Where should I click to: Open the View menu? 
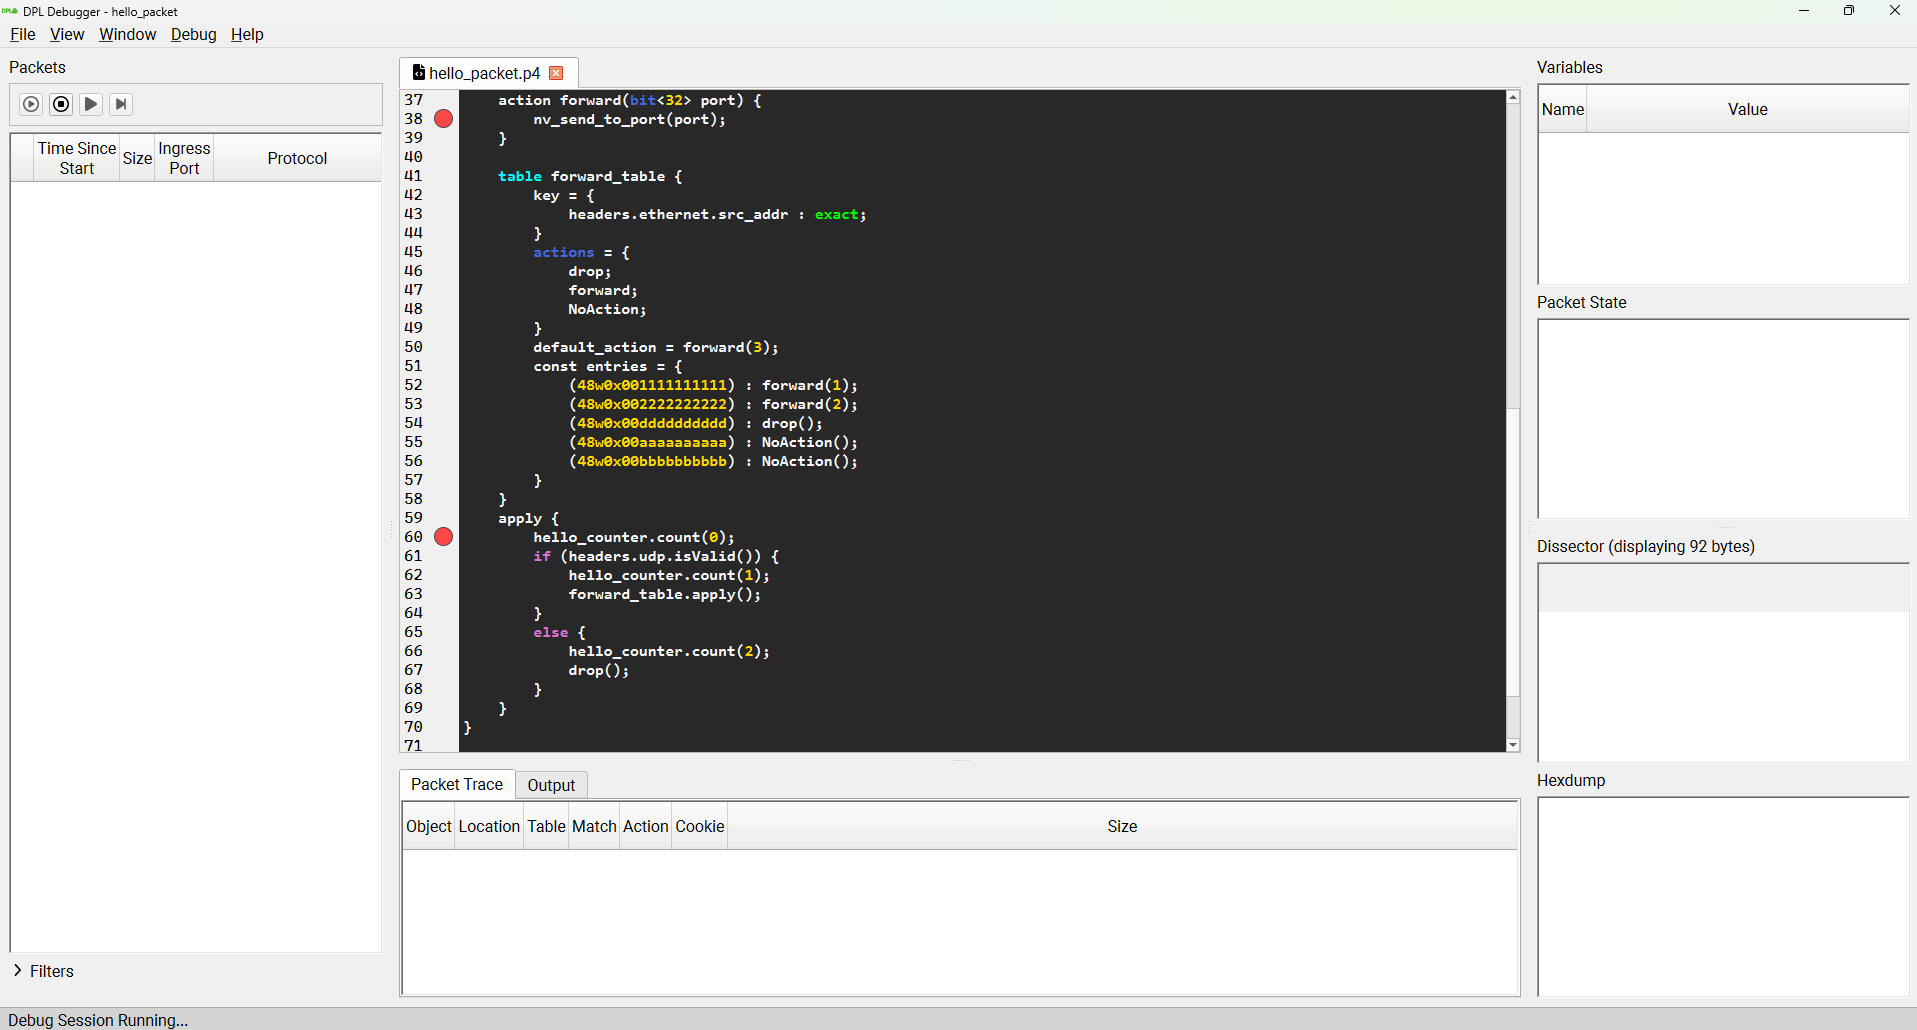click(67, 34)
